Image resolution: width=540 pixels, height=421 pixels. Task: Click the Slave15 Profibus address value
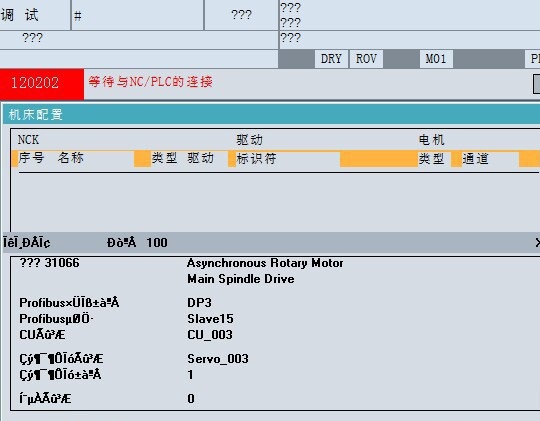[x=210, y=319]
